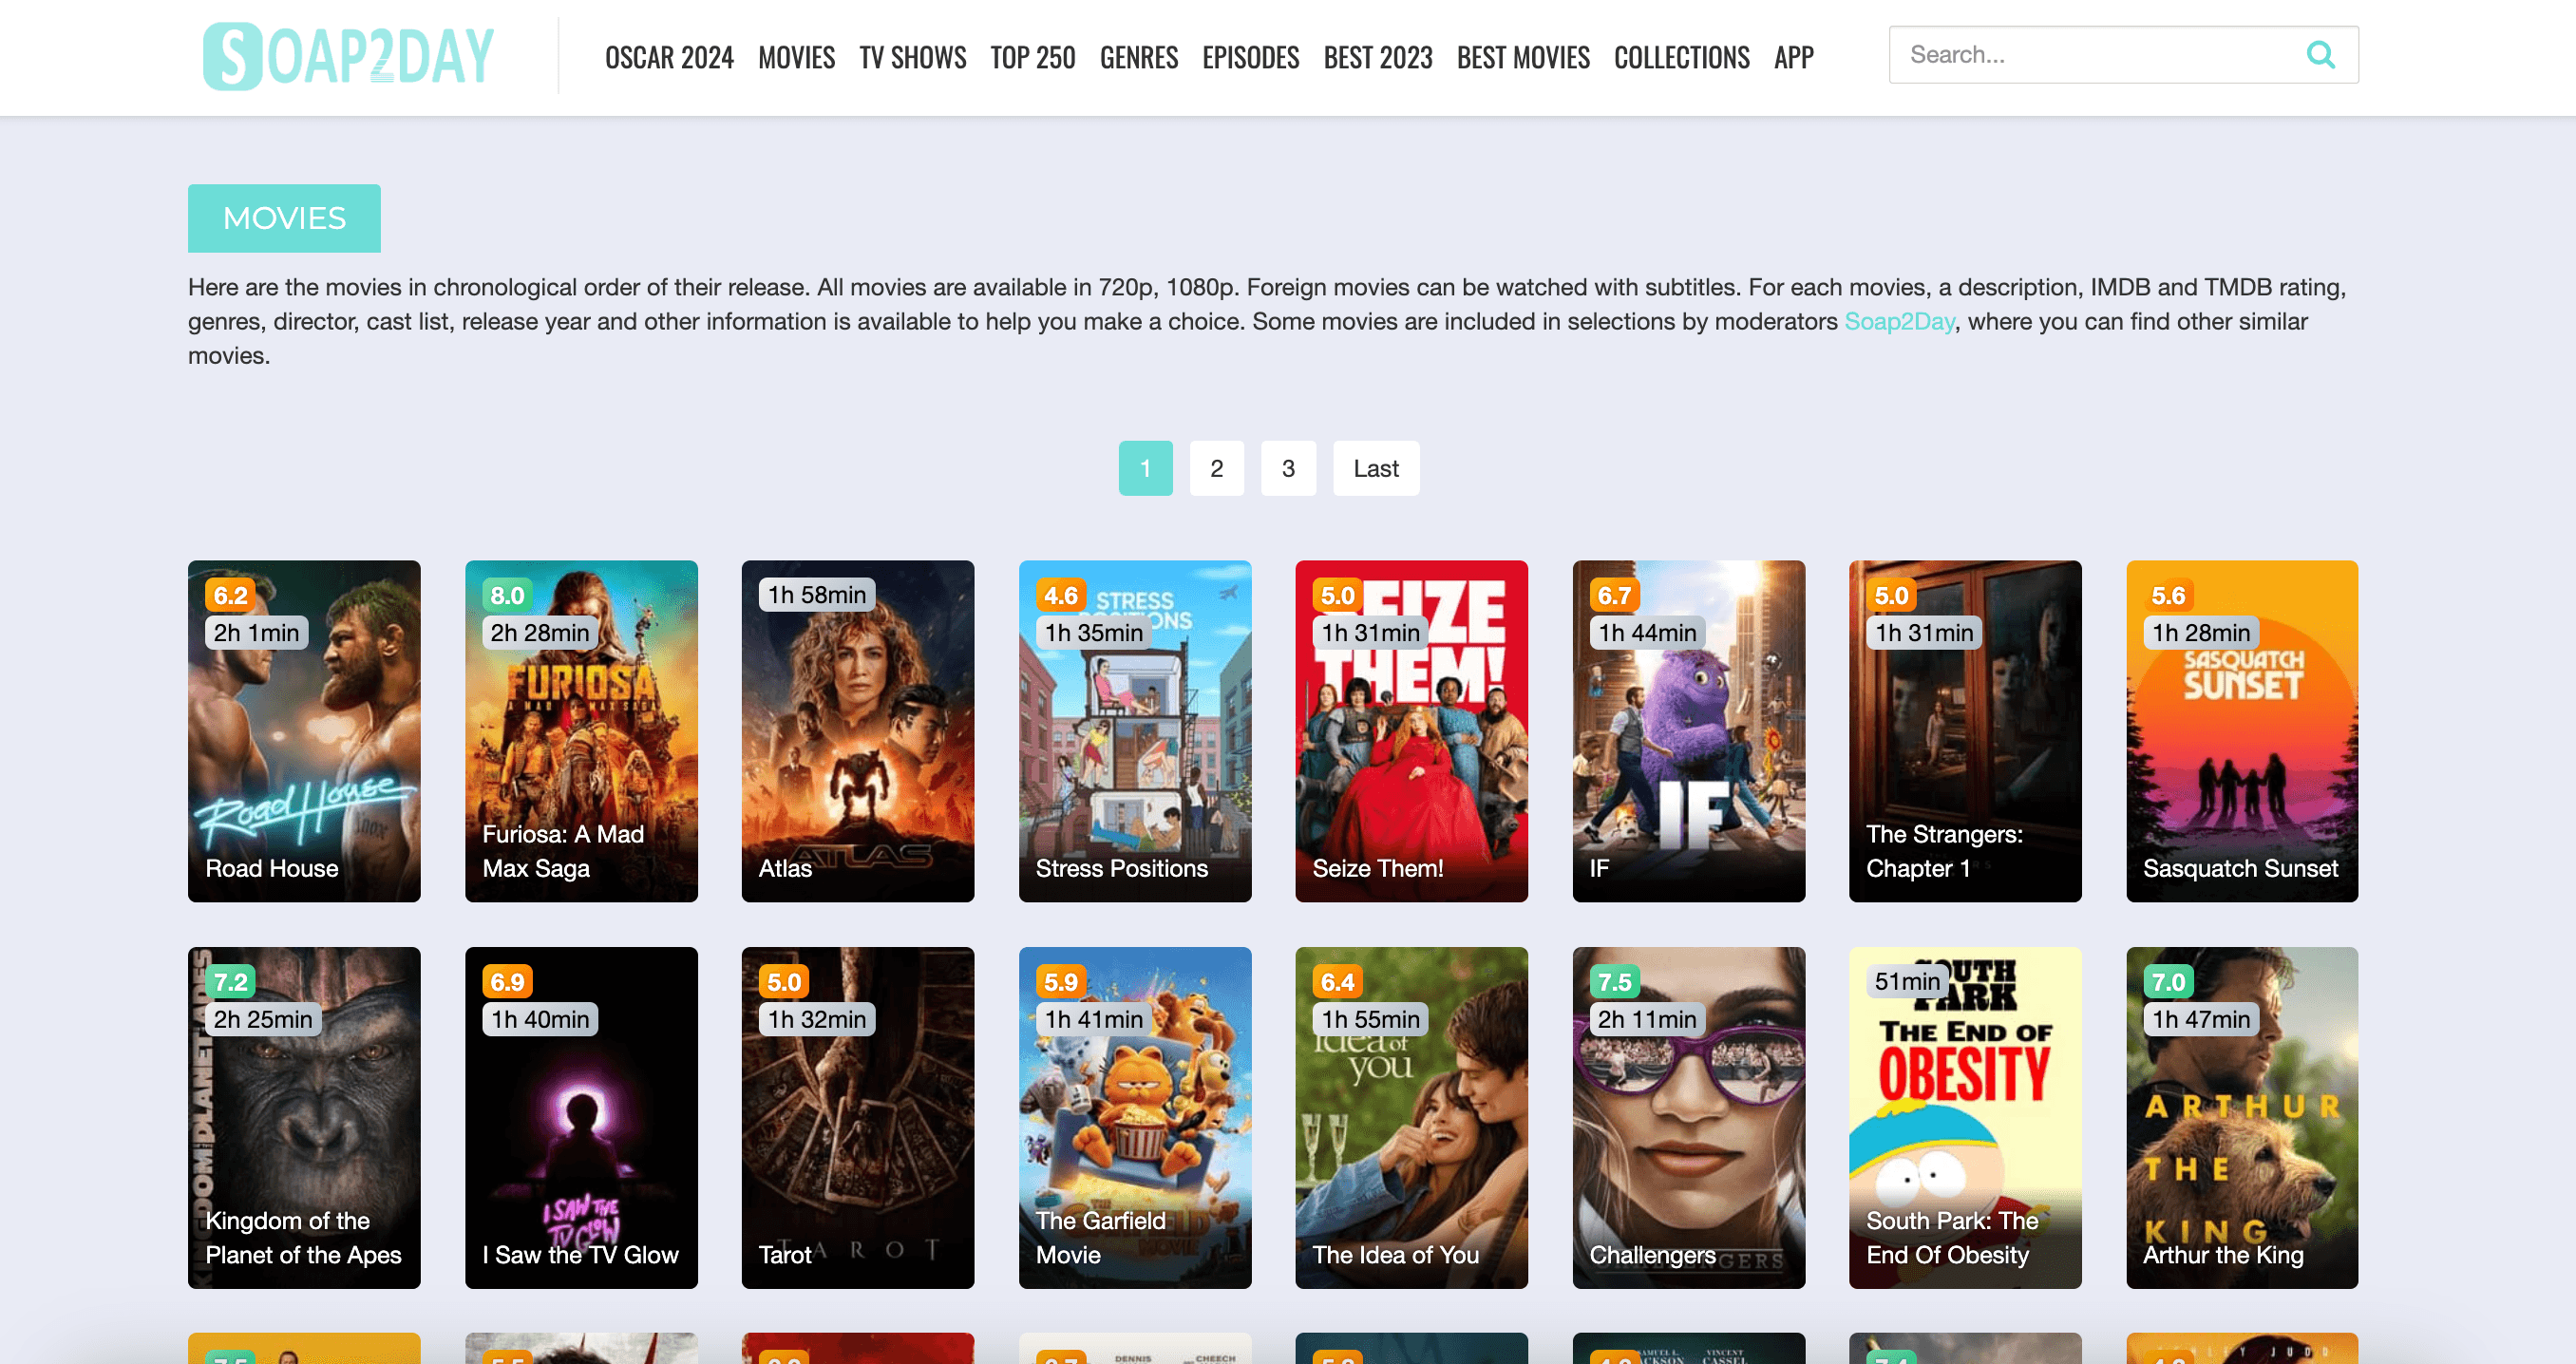Open the Genres menu
Screen dimensions: 2576x1364
click(x=1138, y=58)
